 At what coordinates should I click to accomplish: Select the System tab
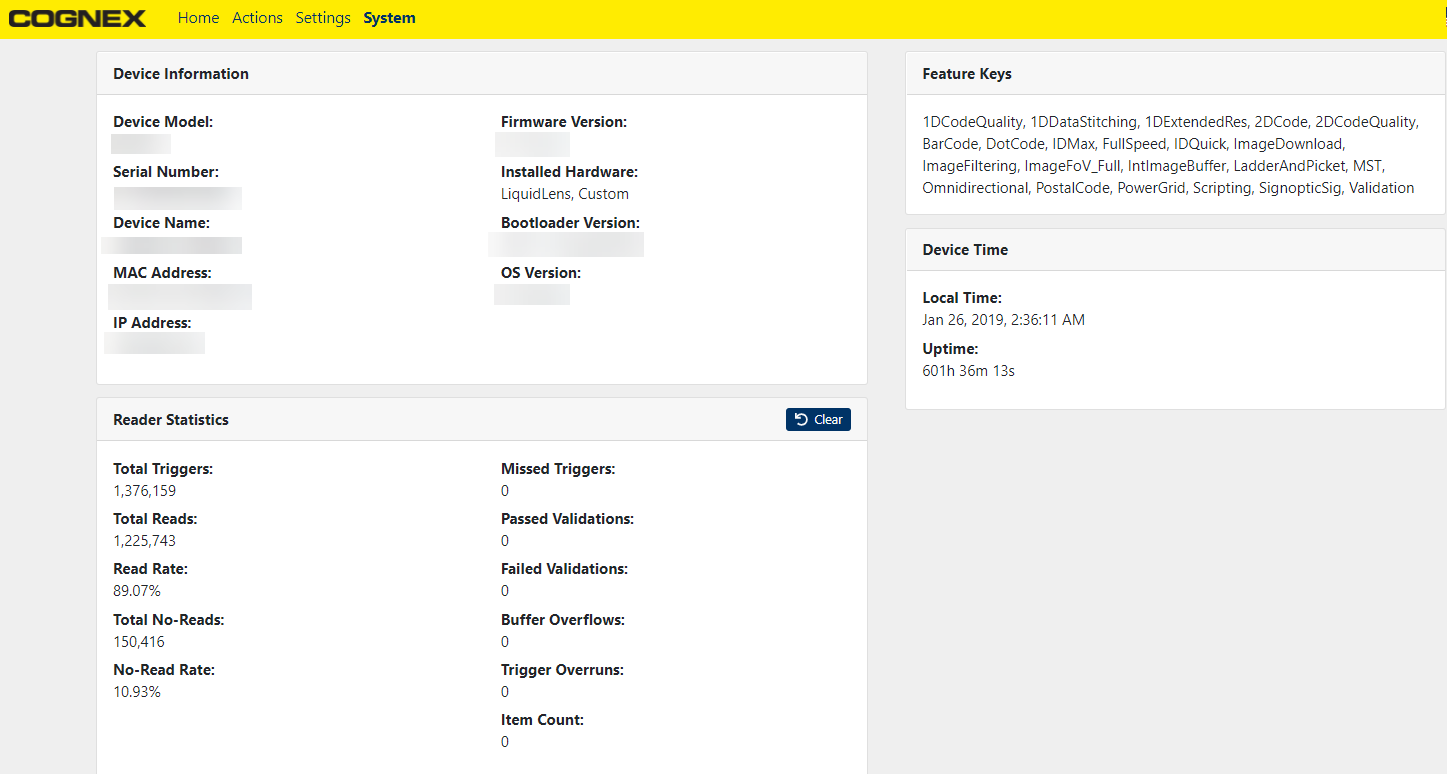coord(389,18)
